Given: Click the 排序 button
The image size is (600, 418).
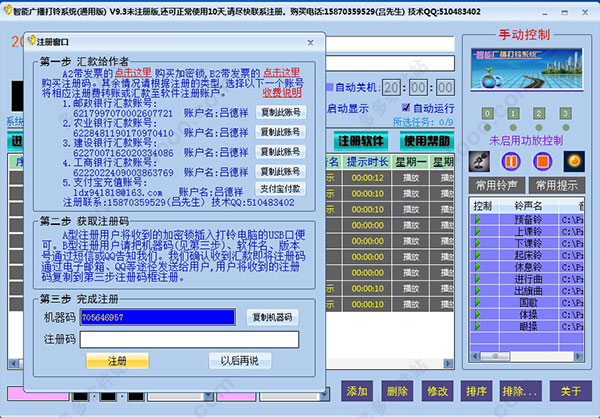Looking at the screenshot, I should pyautogui.click(x=476, y=391).
